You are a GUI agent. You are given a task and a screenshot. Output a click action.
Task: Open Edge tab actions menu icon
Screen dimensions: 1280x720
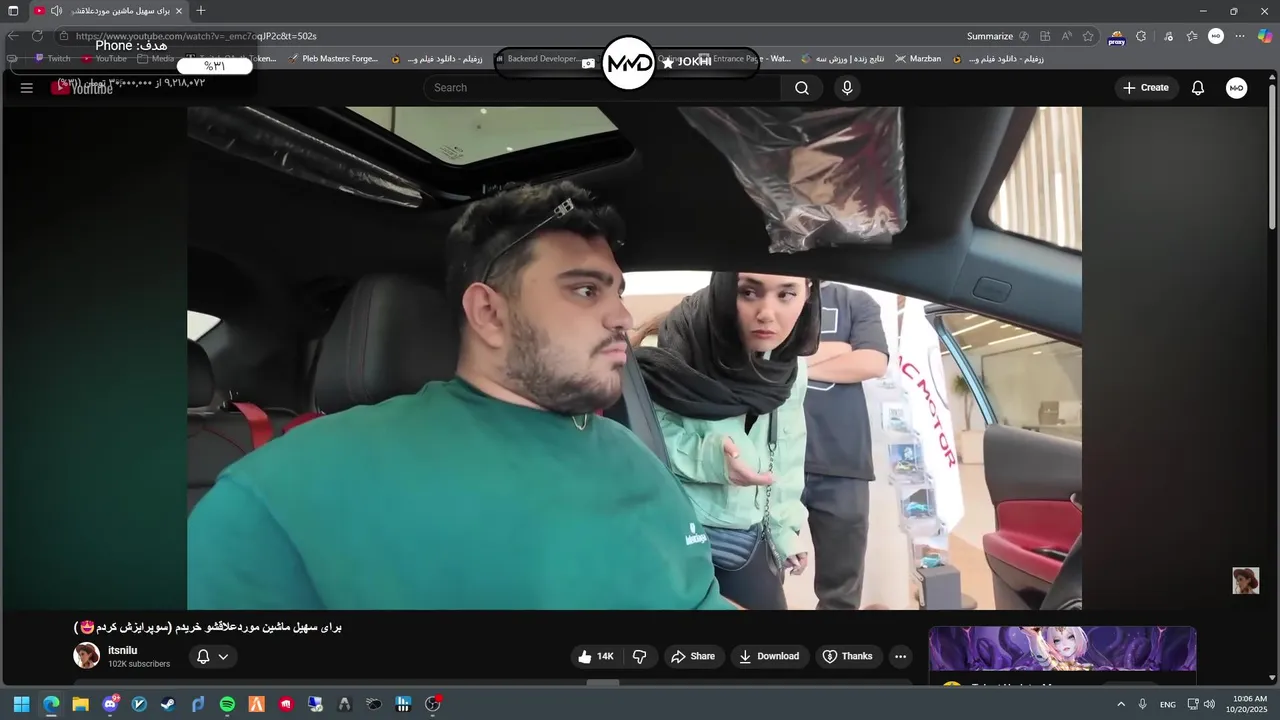13,11
